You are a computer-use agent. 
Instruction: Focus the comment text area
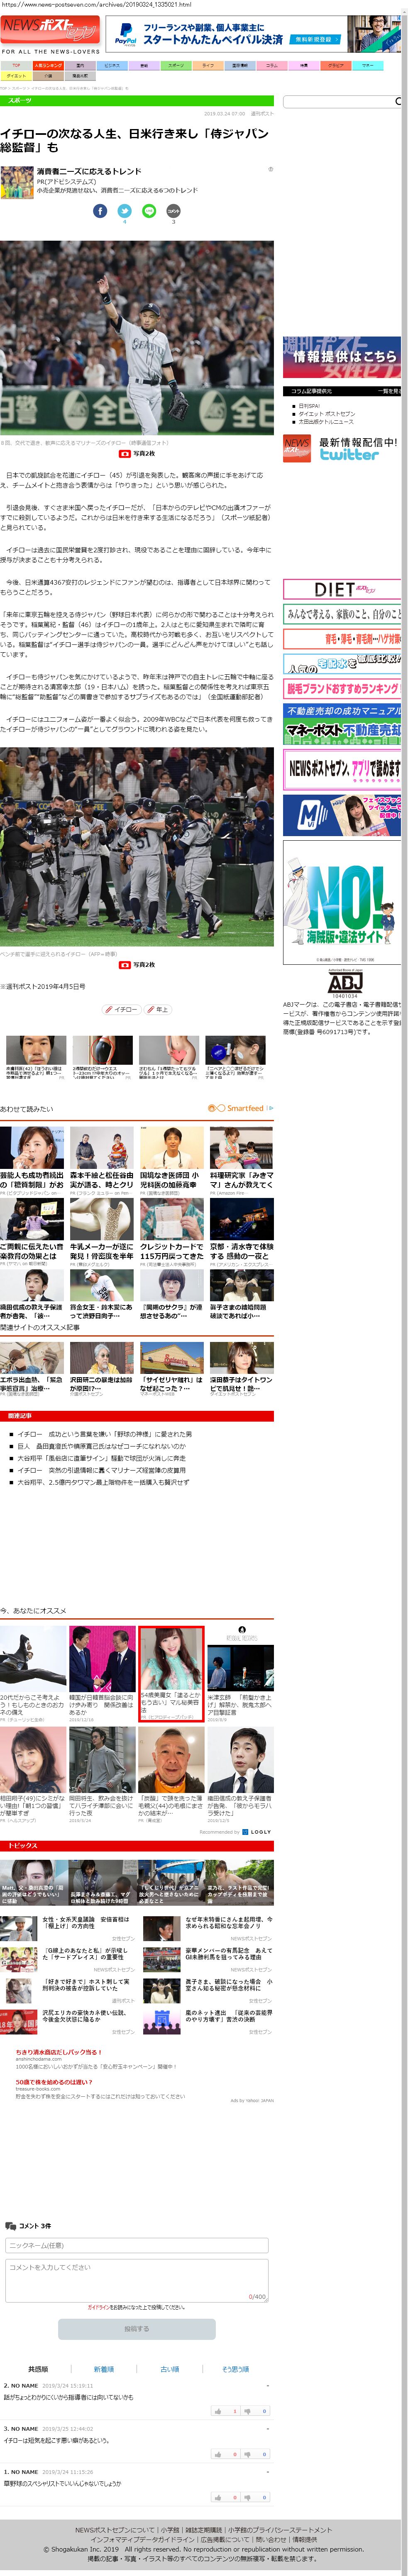137,2276
